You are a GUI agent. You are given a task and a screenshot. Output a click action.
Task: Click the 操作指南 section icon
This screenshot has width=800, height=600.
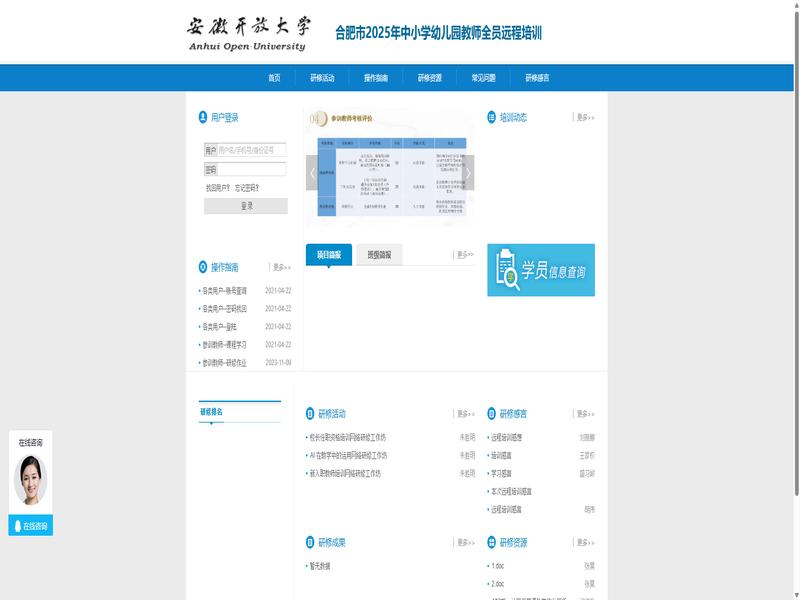pos(203,267)
